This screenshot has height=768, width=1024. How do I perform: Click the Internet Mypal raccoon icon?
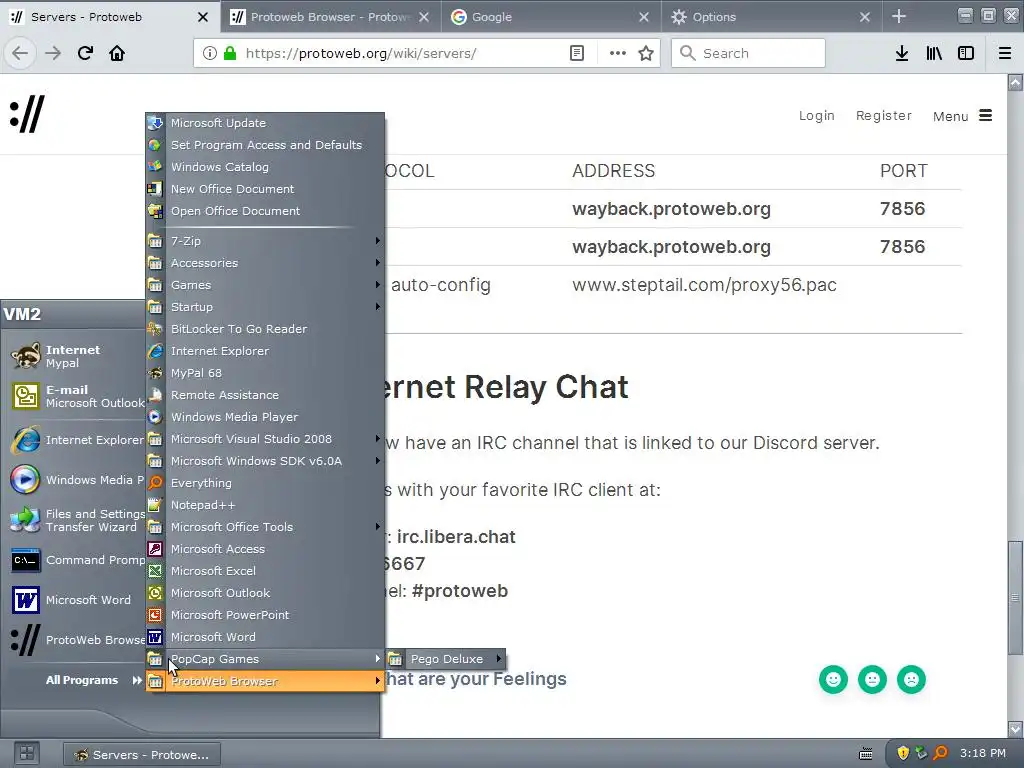(25, 356)
